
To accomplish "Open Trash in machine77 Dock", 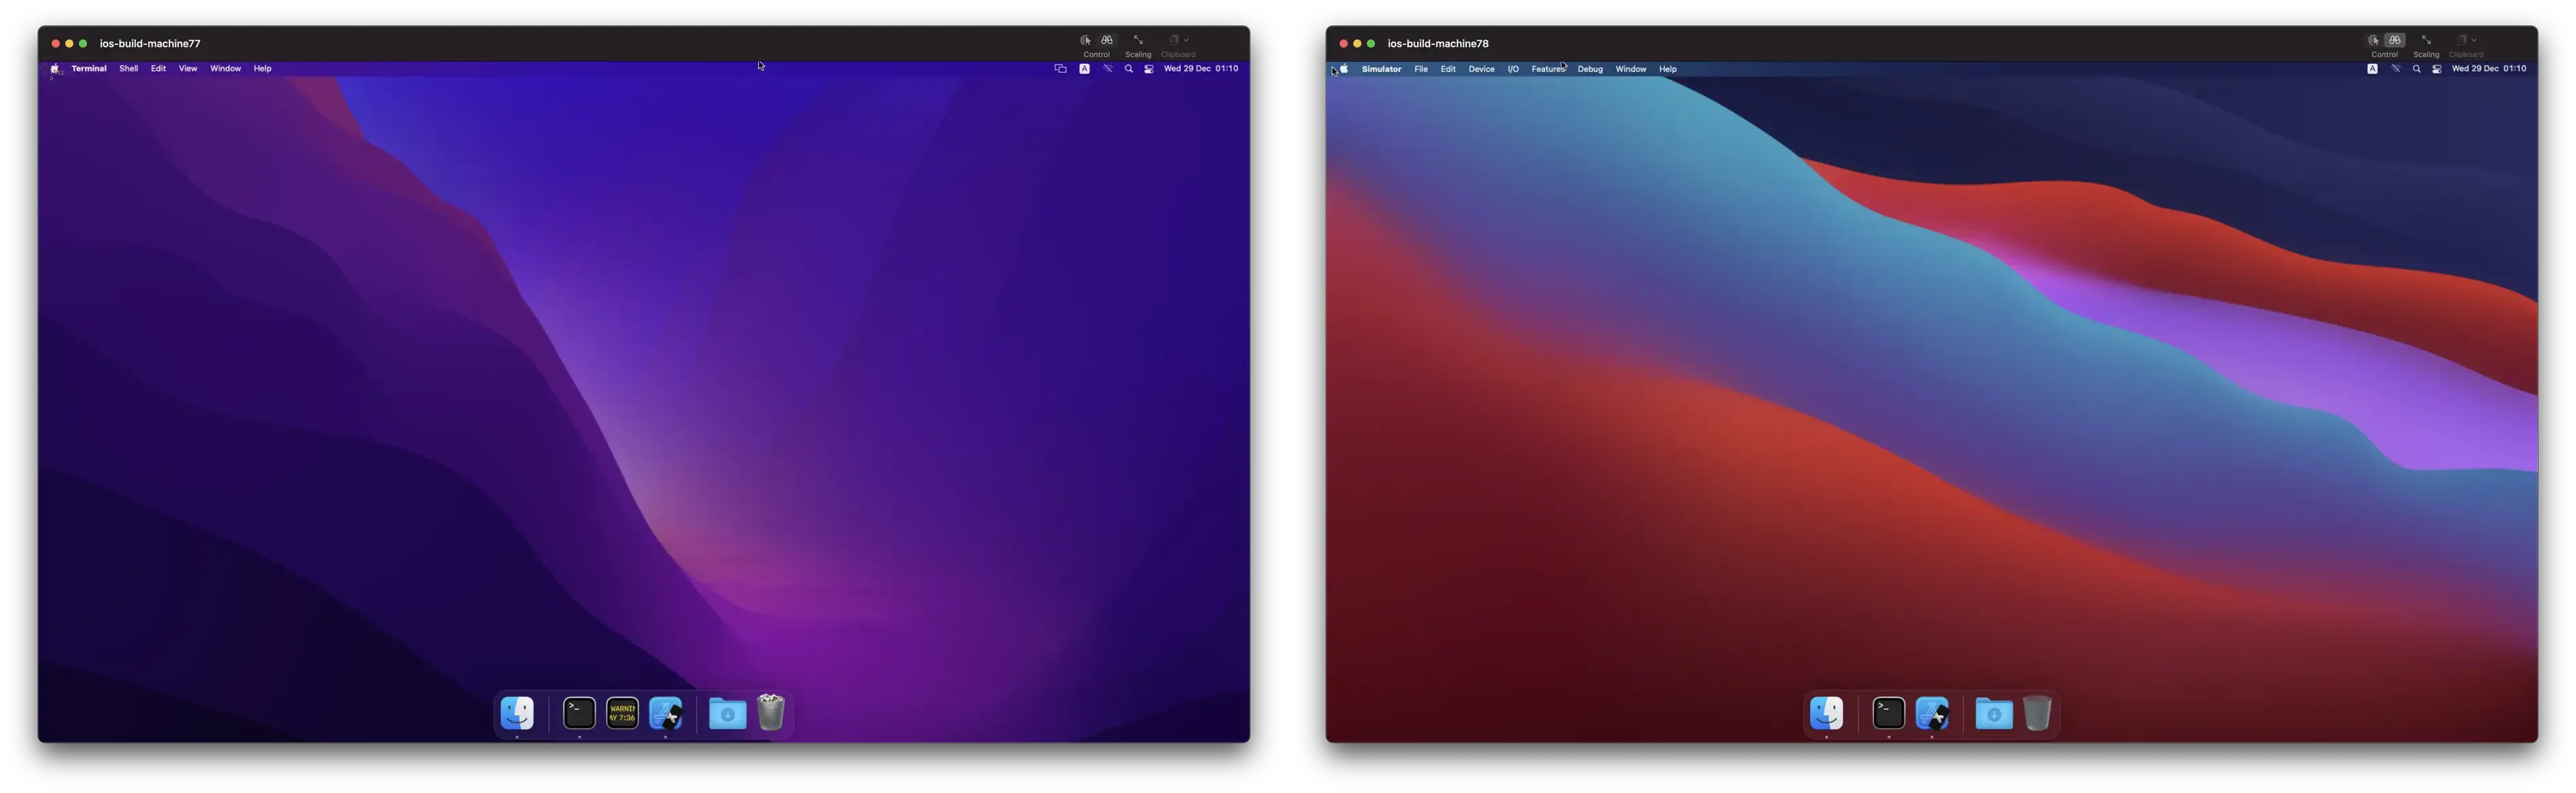I will pyautogui.click(x=770, y=713).
